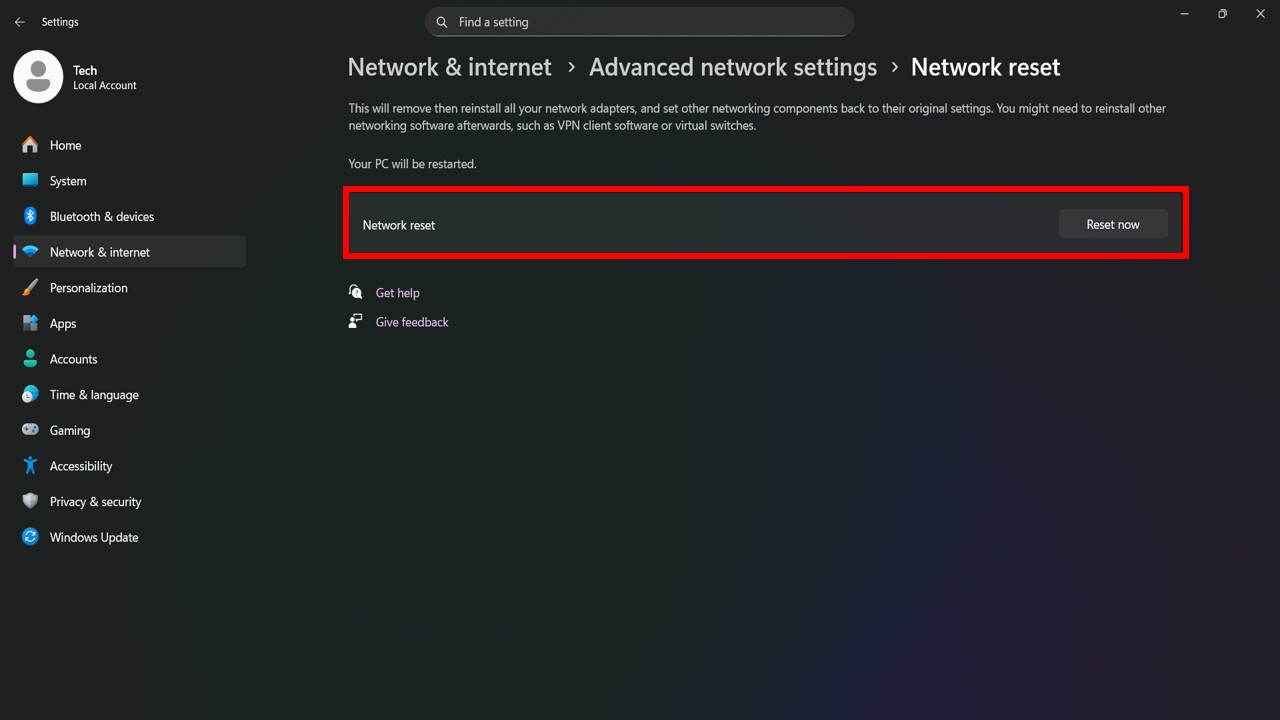Click the Bluetooth & devices icon
Viewport: 1280px width, 720px height.
coord(30,216)
